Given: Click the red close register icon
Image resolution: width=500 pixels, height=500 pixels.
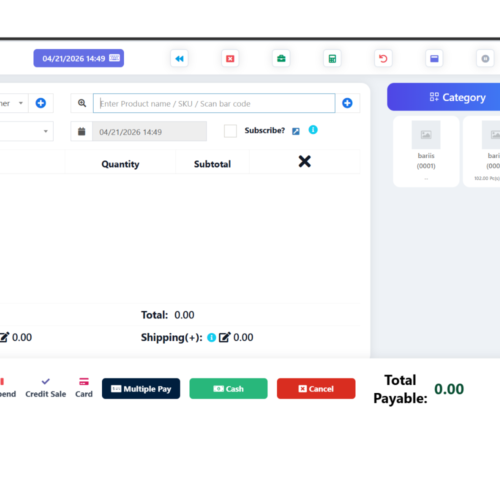Looking at the screenshot, I should 230,59.
